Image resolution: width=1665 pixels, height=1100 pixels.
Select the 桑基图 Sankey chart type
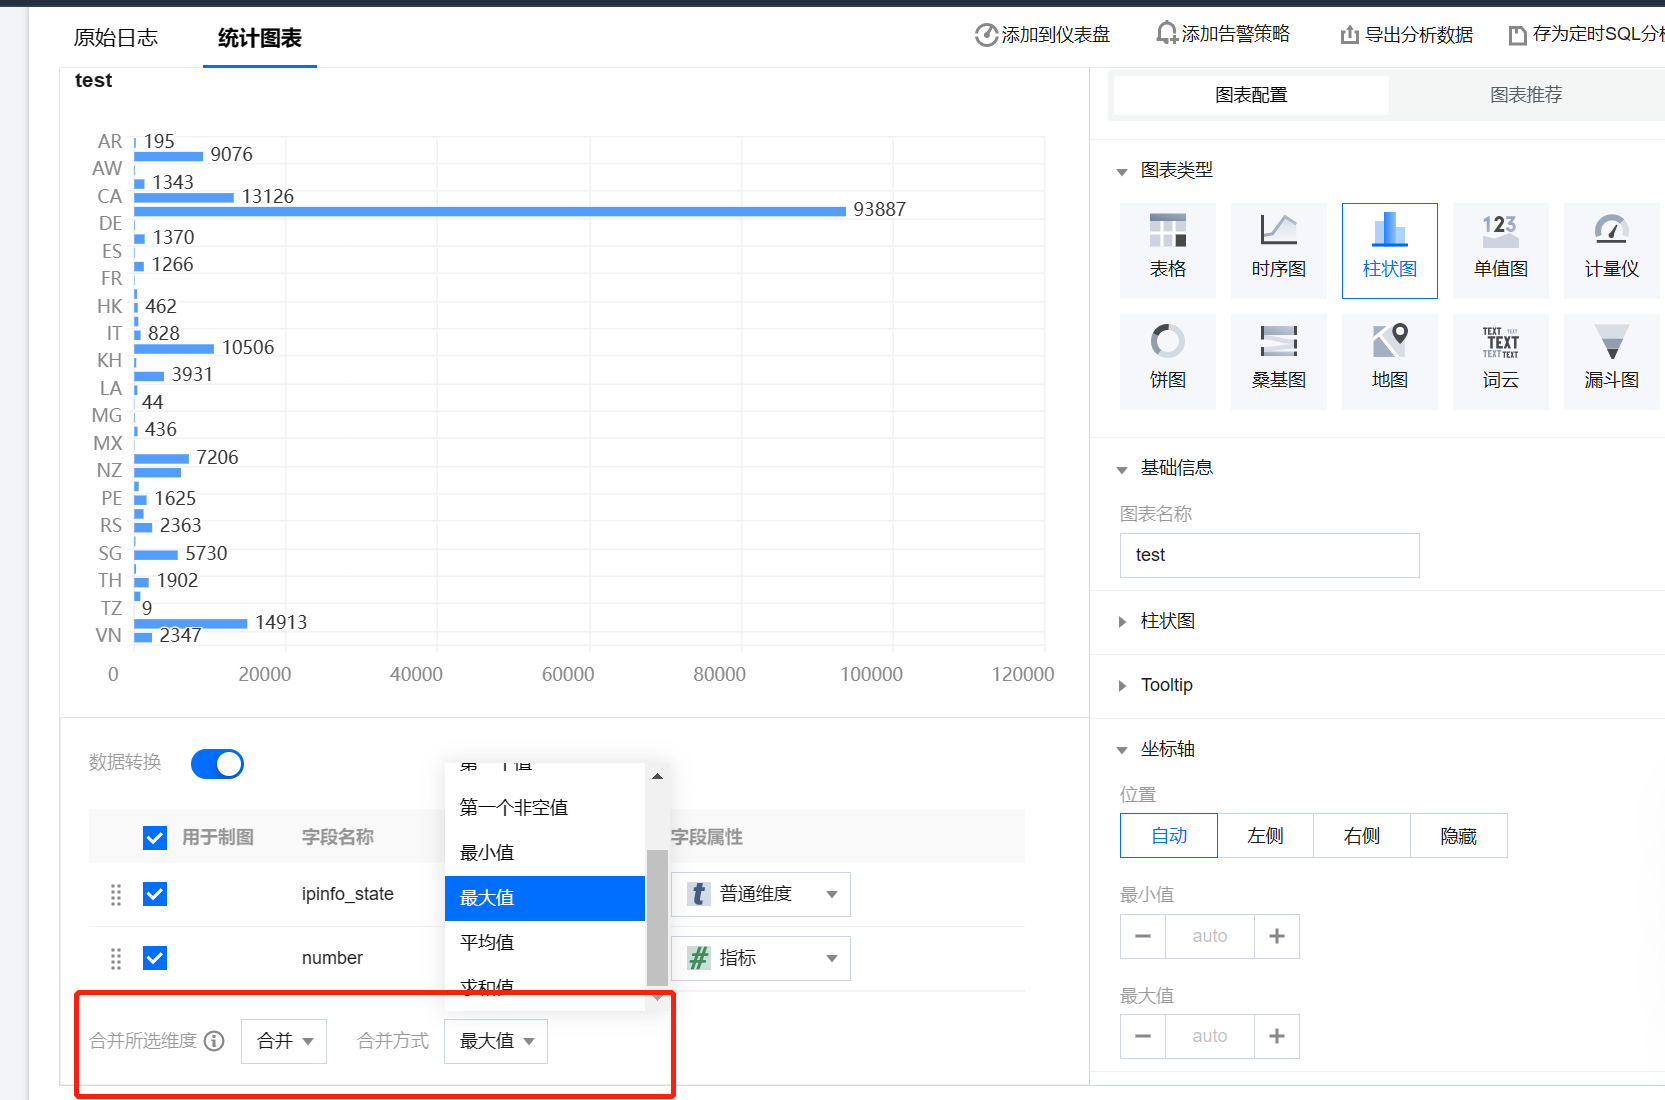[x=1278, y=362]
